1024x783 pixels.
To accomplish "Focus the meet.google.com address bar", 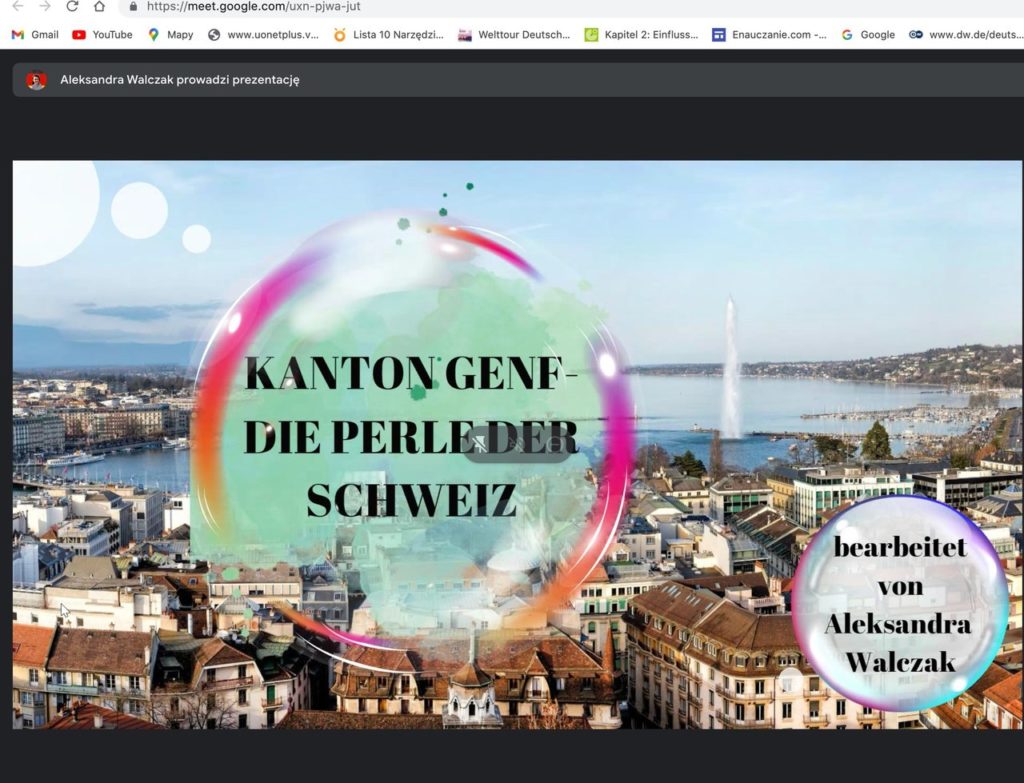I will click(x=400, y=6).
